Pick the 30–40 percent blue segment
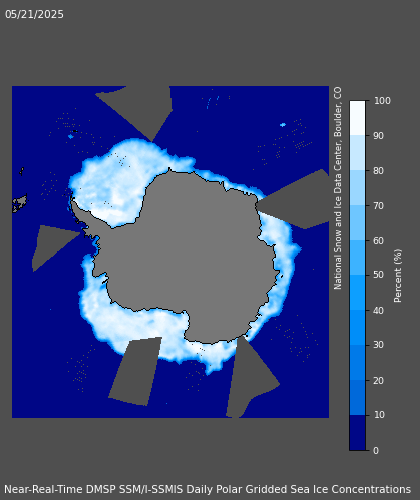The width and height of the screenshot is (420, 500). click(357, 328)
